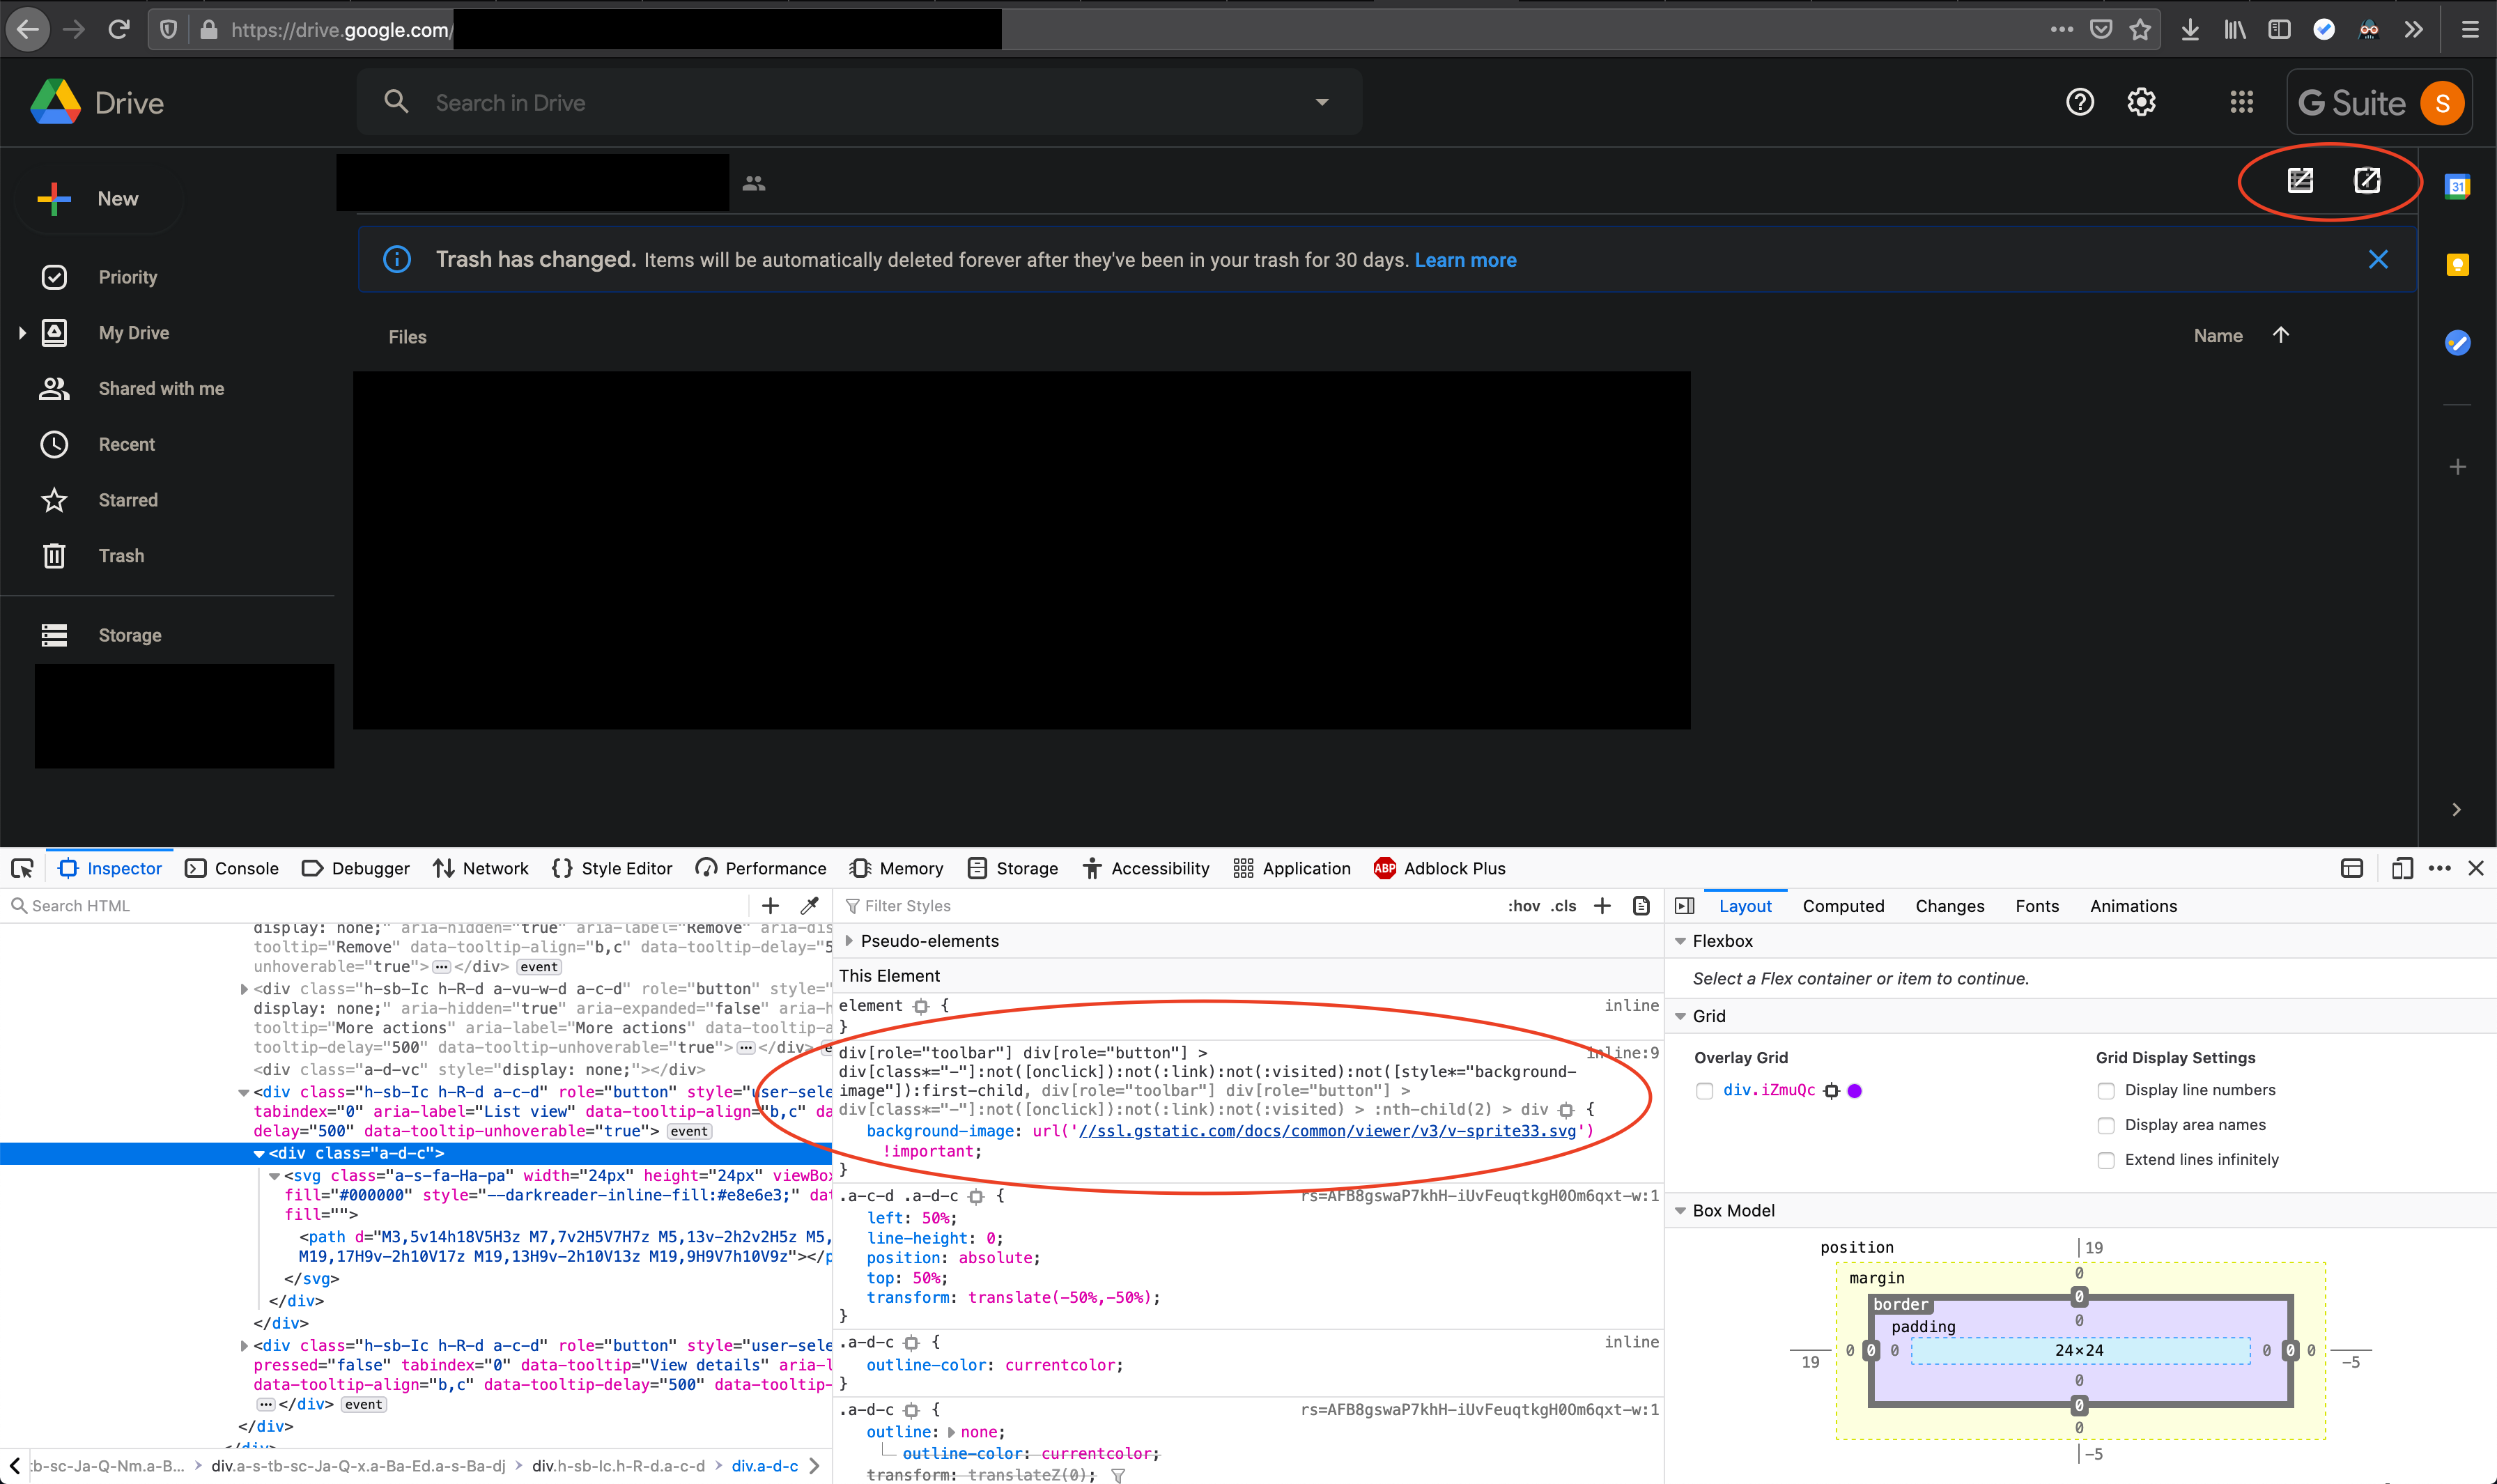Click the circled list view toggle icon
Screen dimensions: 2497x1484
tap(2299, 181)
